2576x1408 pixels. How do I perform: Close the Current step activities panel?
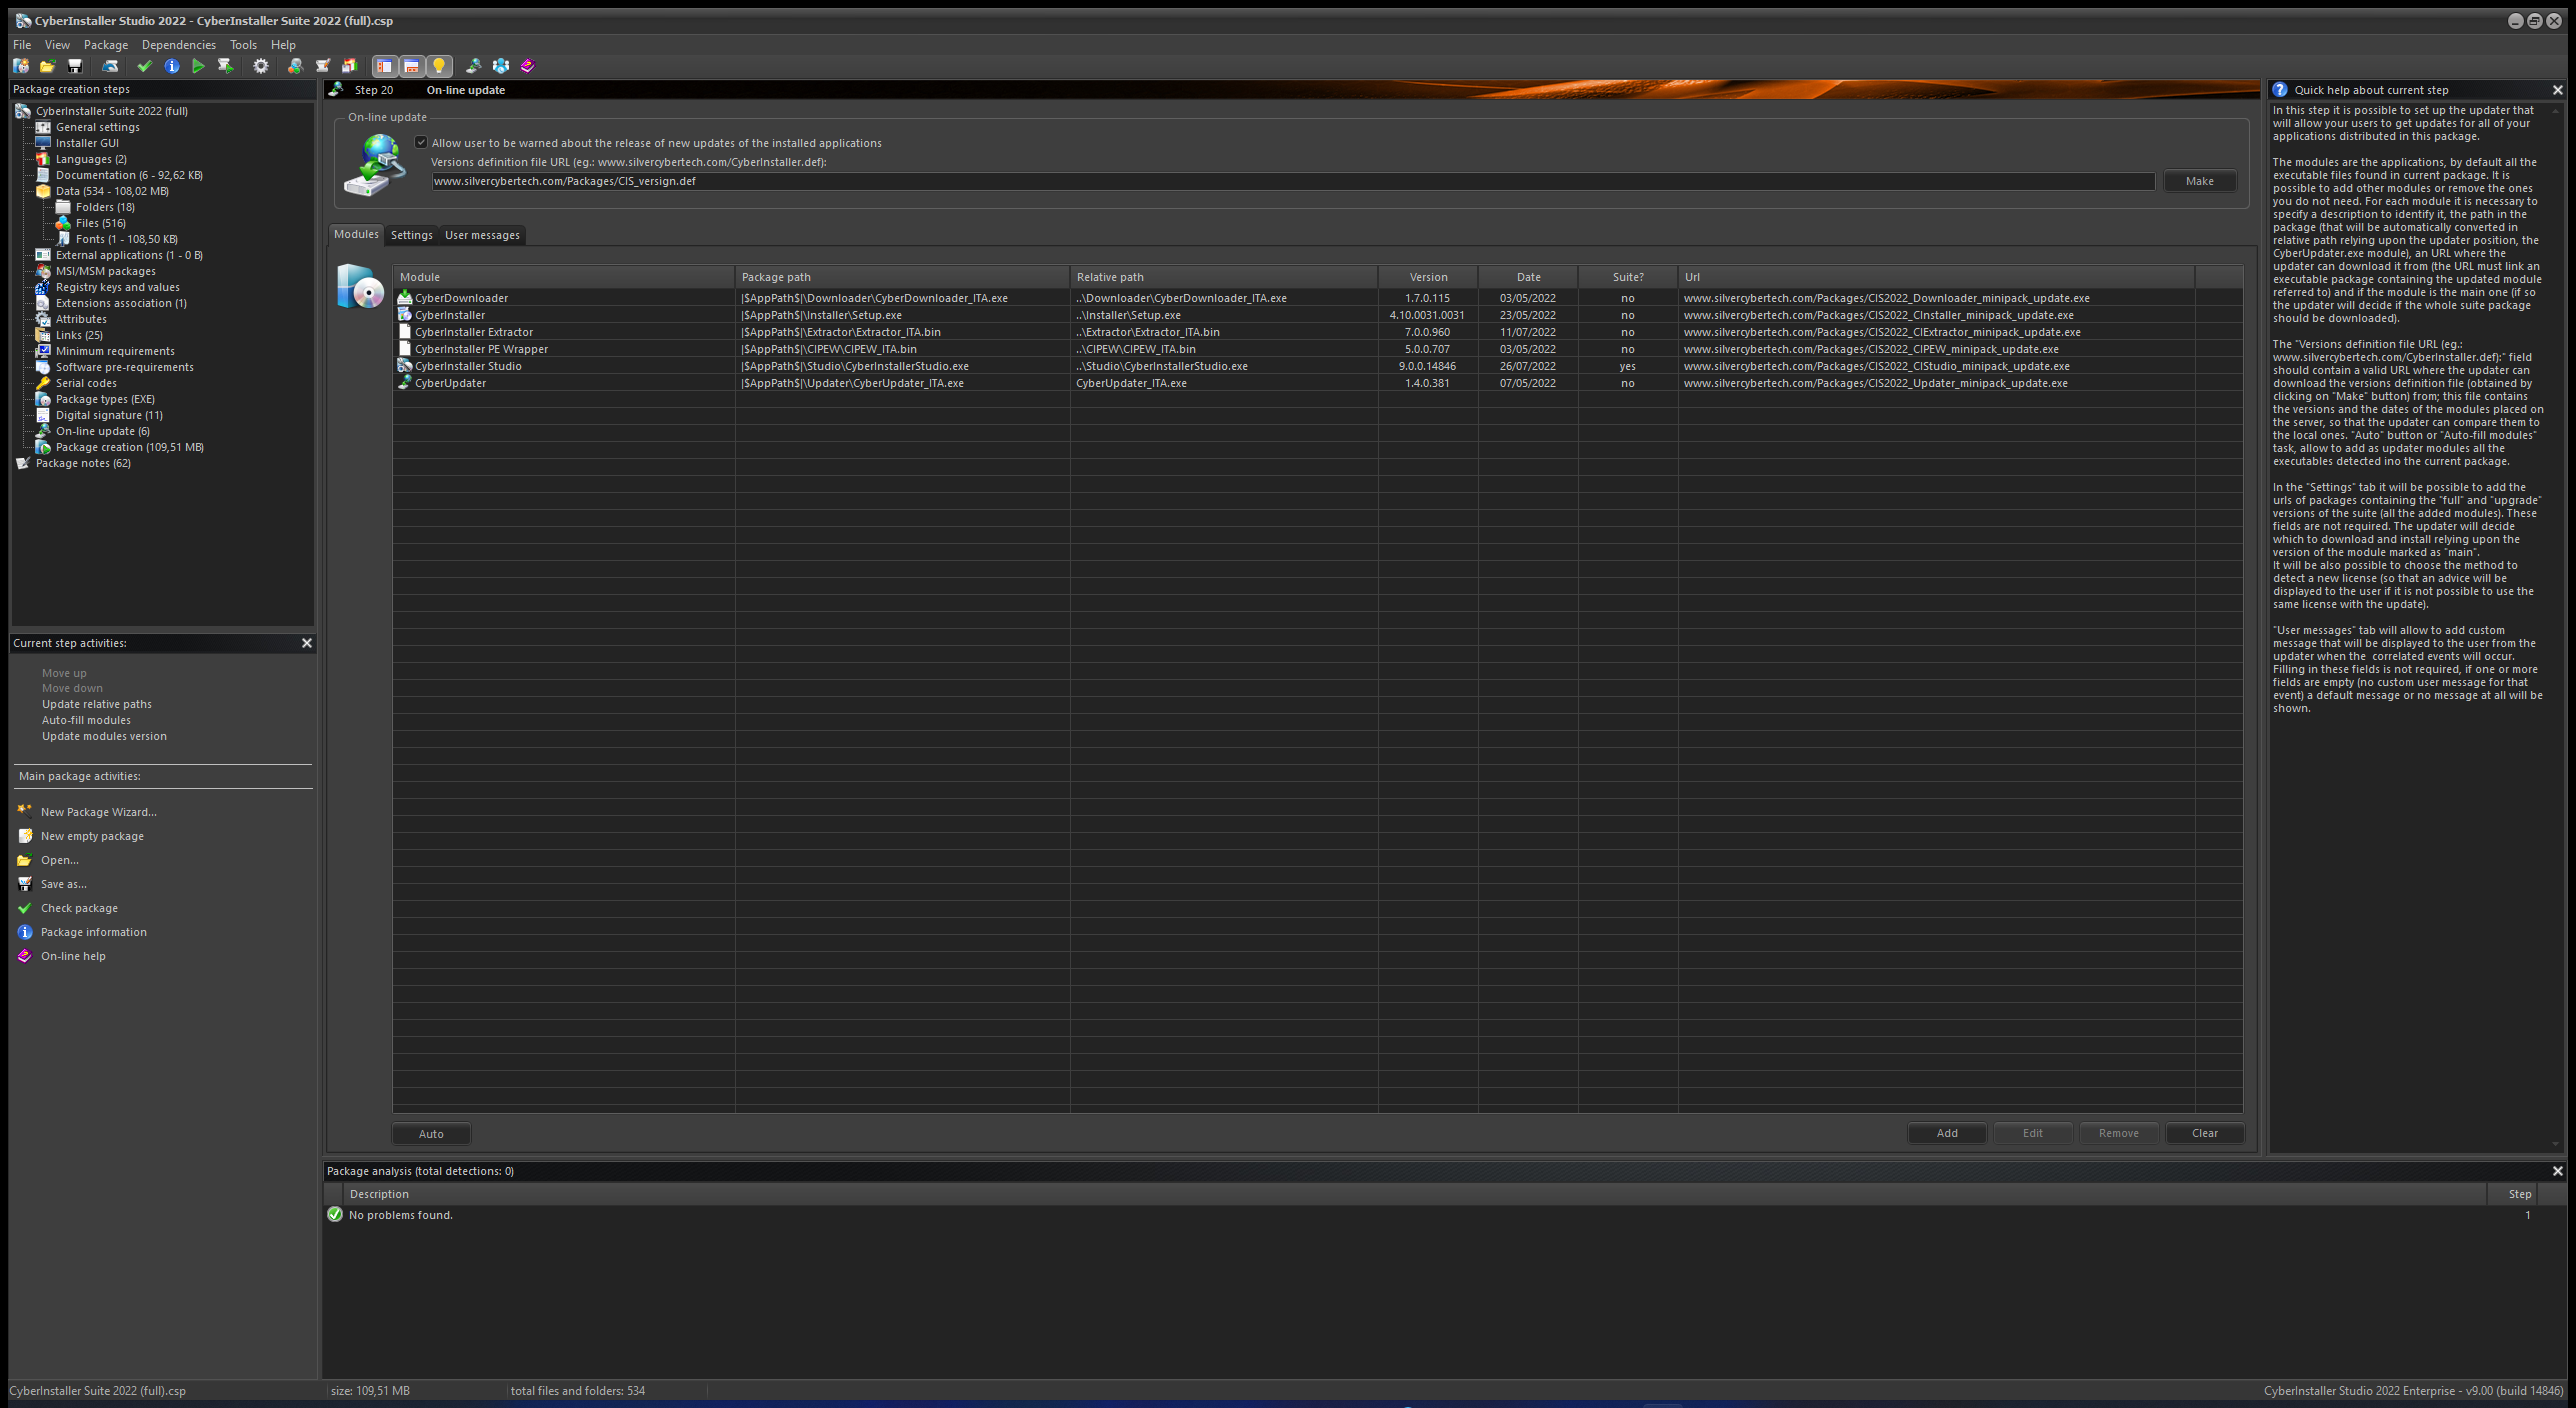pyautogui.click(x=307, y=643)
